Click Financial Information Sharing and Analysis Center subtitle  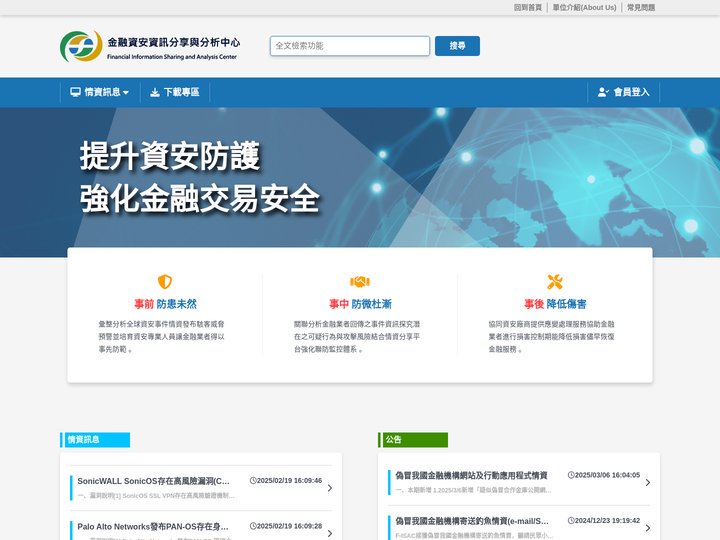[x=172, y=57]
